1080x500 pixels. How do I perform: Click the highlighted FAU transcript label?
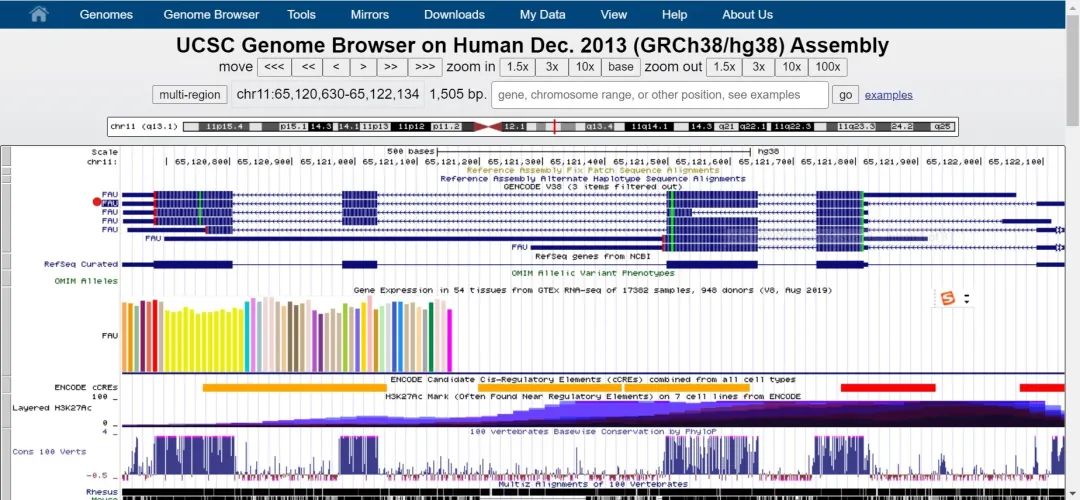pos(110,203)
